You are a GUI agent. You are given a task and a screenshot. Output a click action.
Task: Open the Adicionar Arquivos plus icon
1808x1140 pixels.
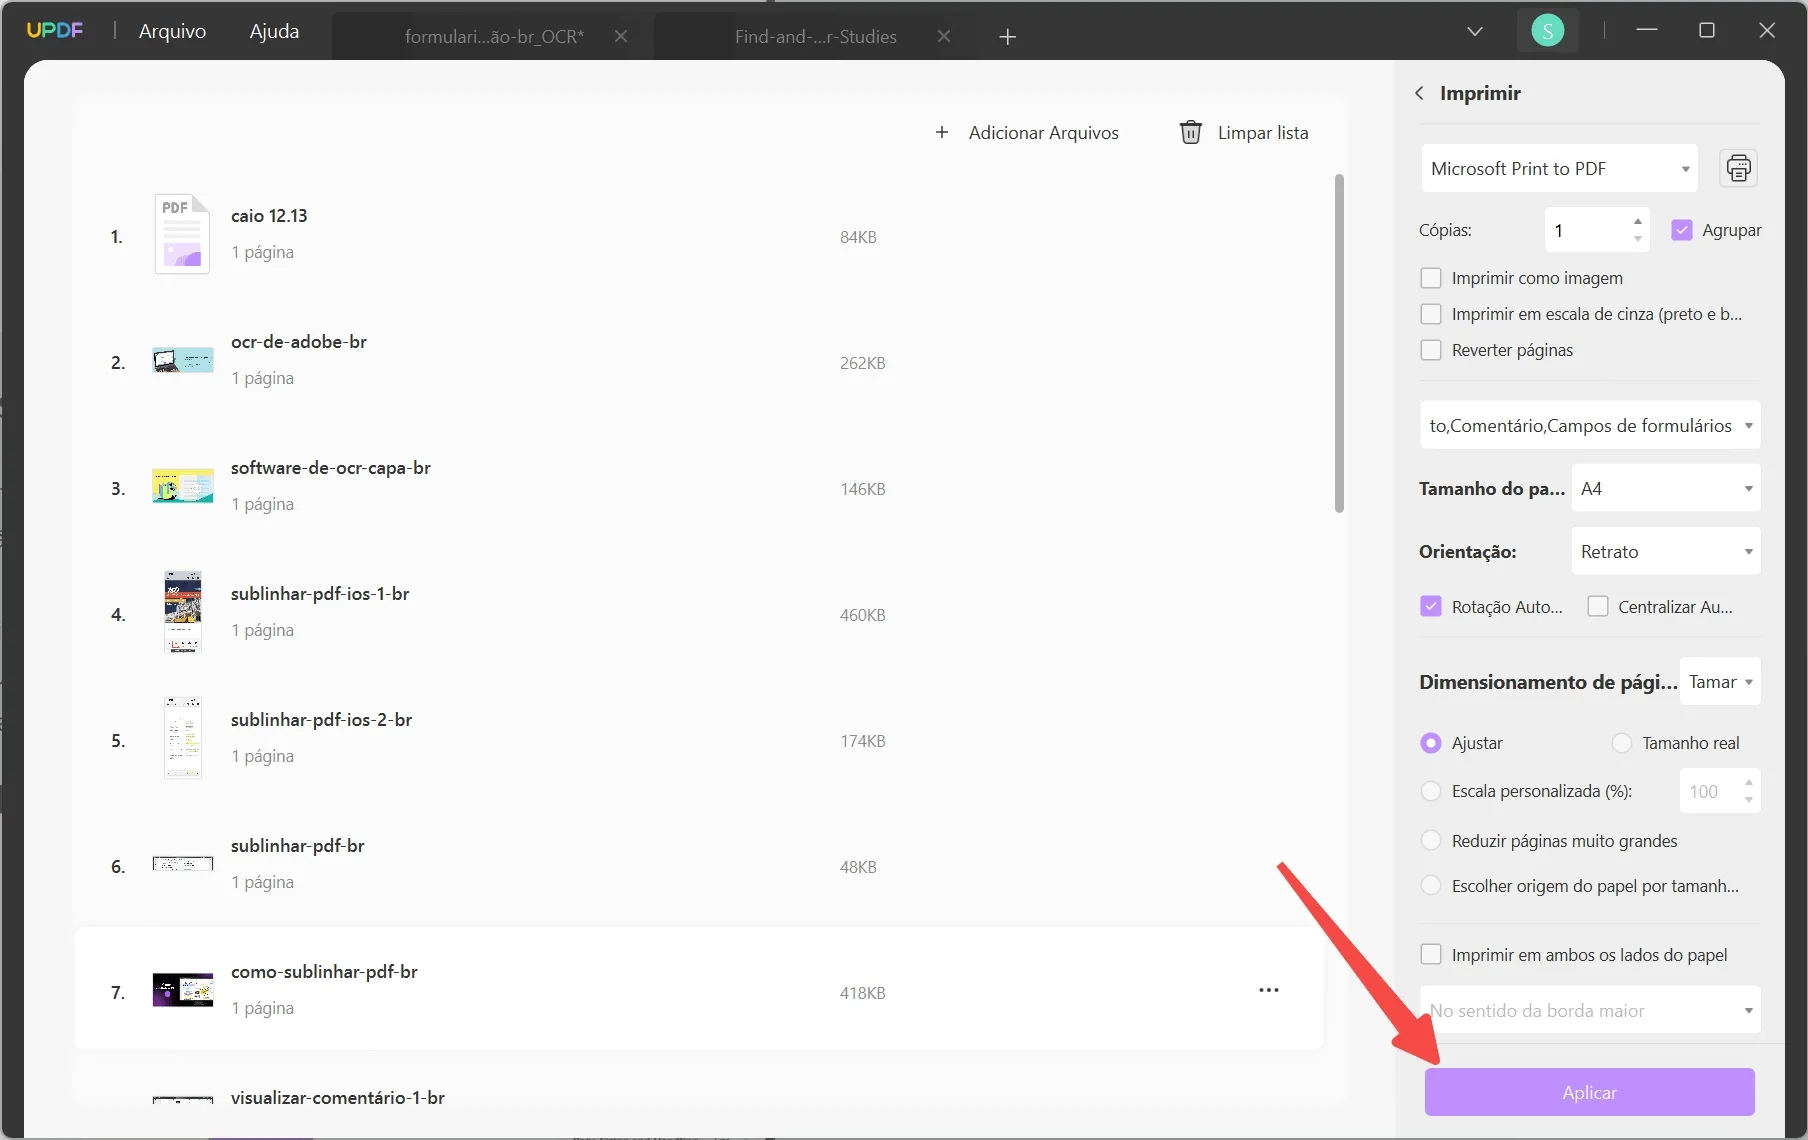(941, 131)
